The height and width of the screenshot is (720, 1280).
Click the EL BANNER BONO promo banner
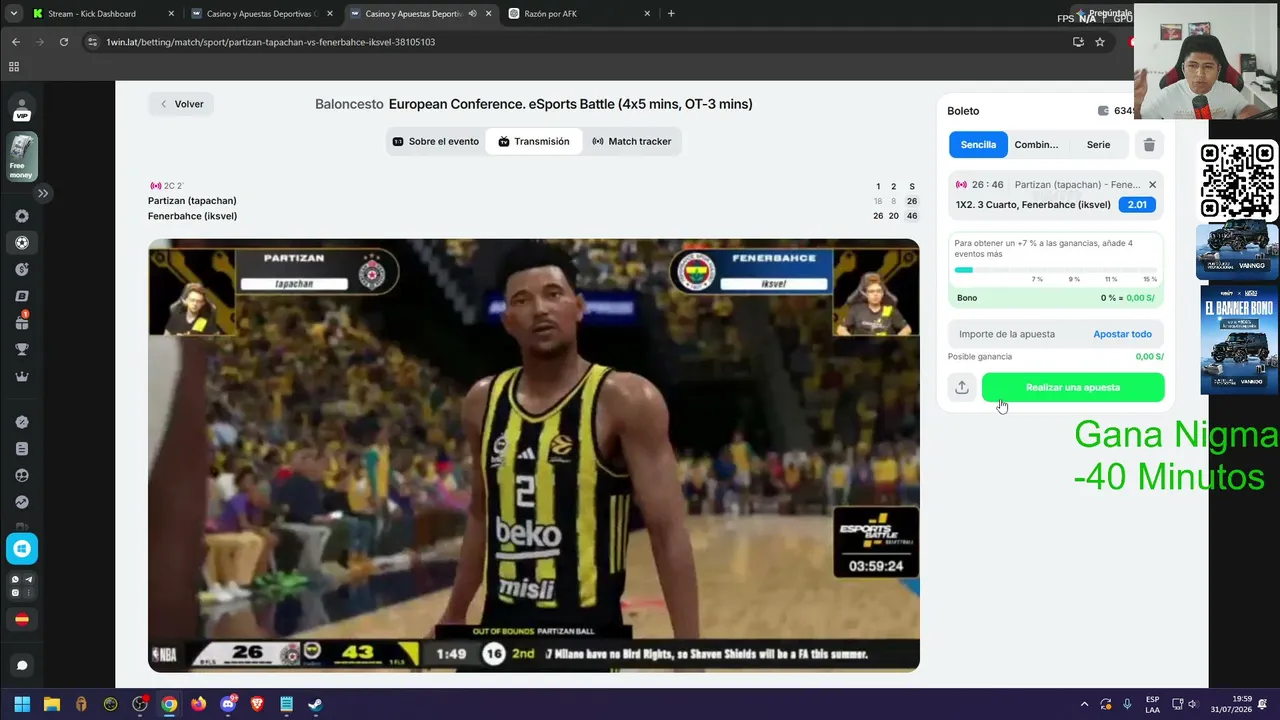pos(1239,340)
